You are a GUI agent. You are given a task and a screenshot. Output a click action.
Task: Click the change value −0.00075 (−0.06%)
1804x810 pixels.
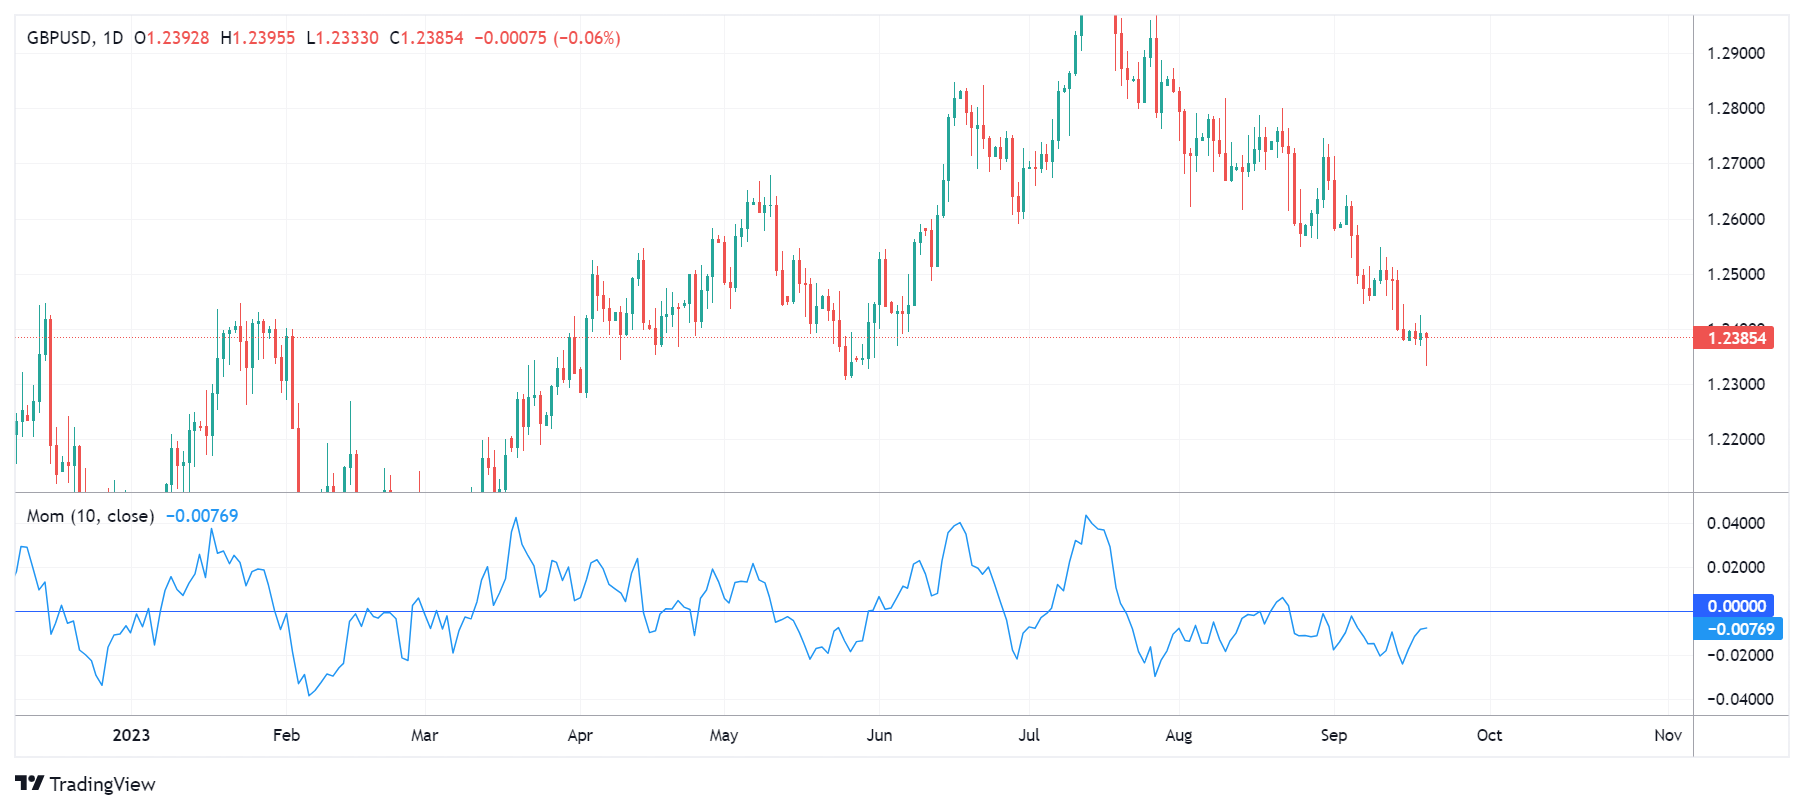click(547, 38)
